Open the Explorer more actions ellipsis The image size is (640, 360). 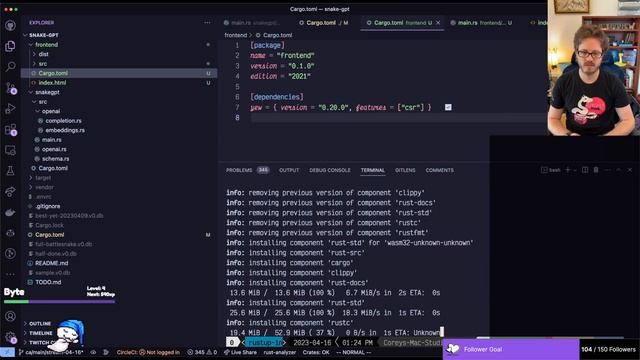[207, 23]
